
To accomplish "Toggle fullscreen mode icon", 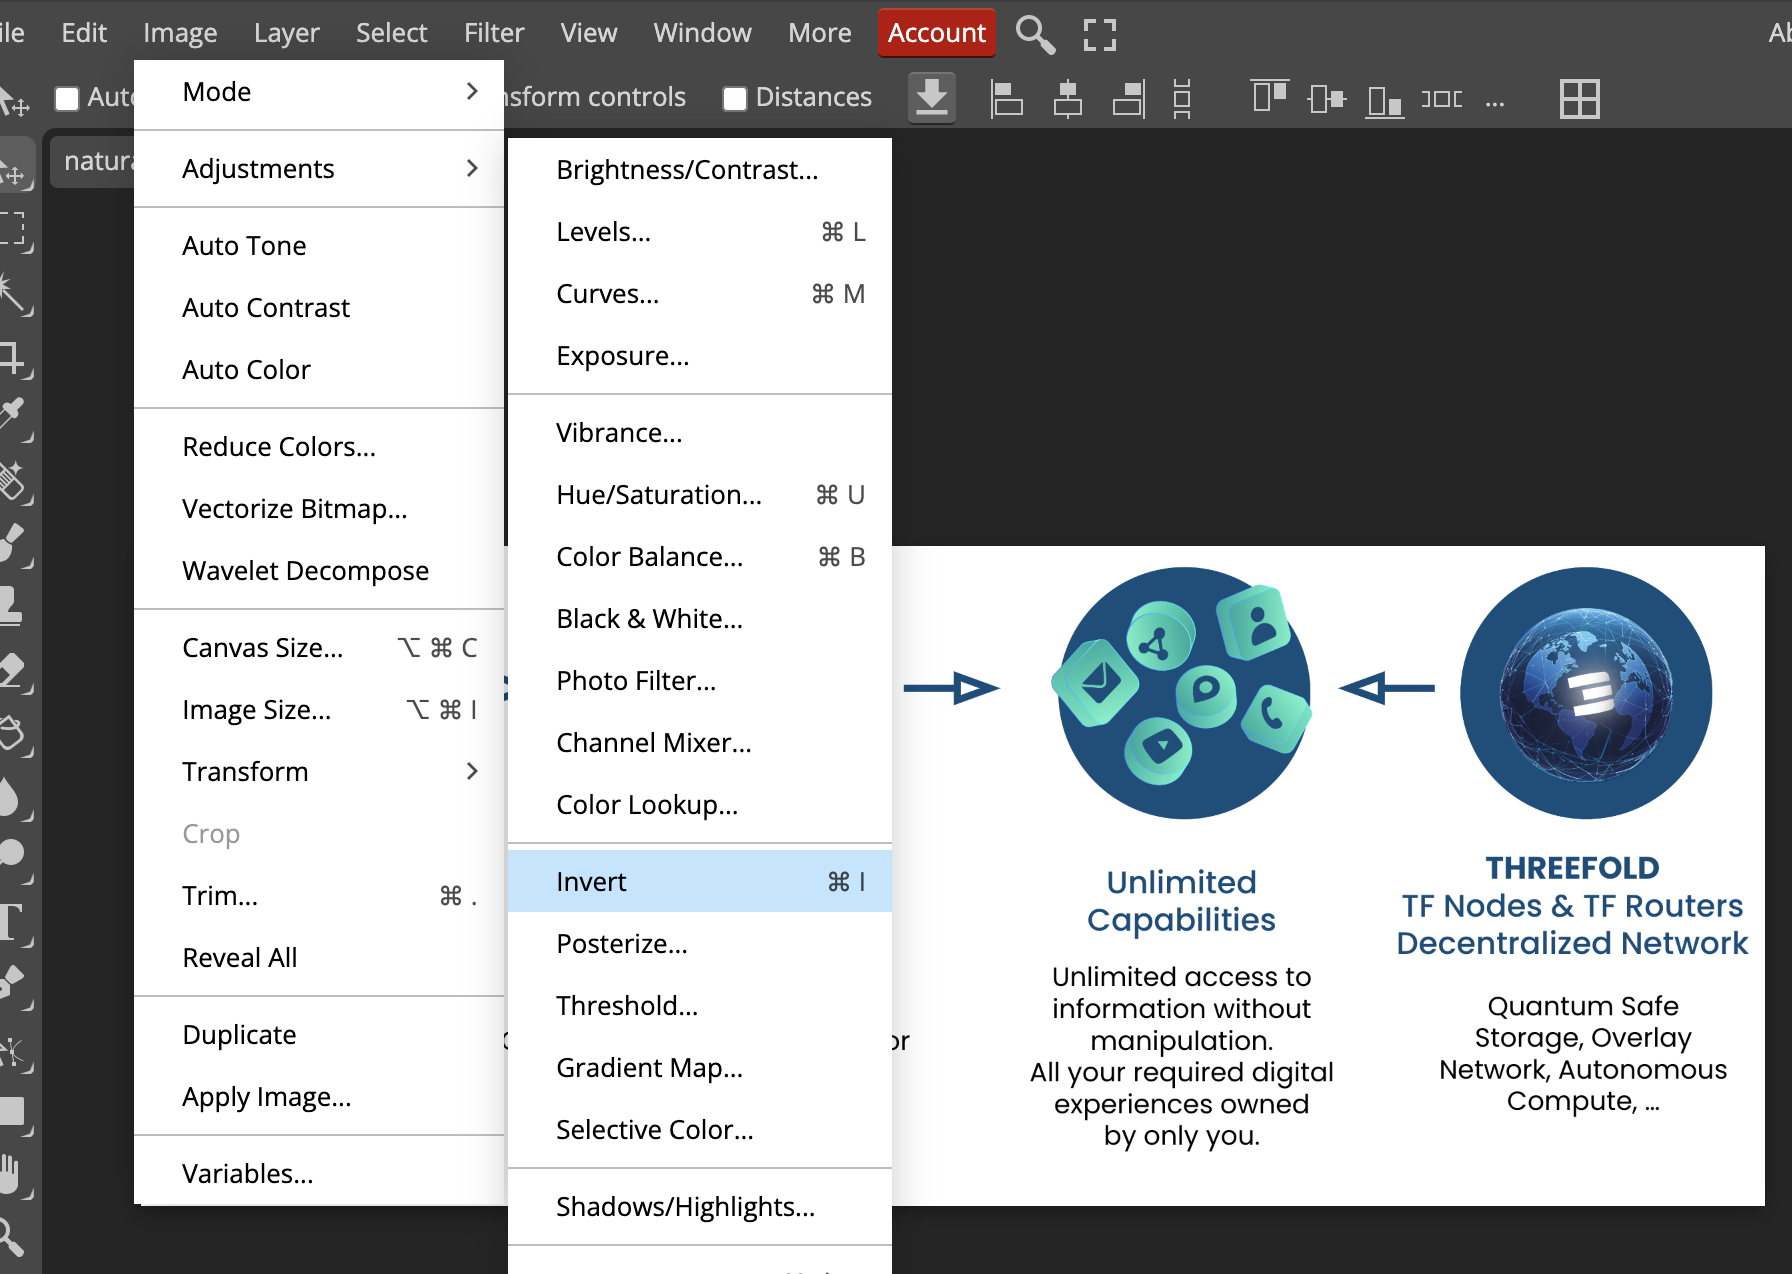I will point(1099,34).
